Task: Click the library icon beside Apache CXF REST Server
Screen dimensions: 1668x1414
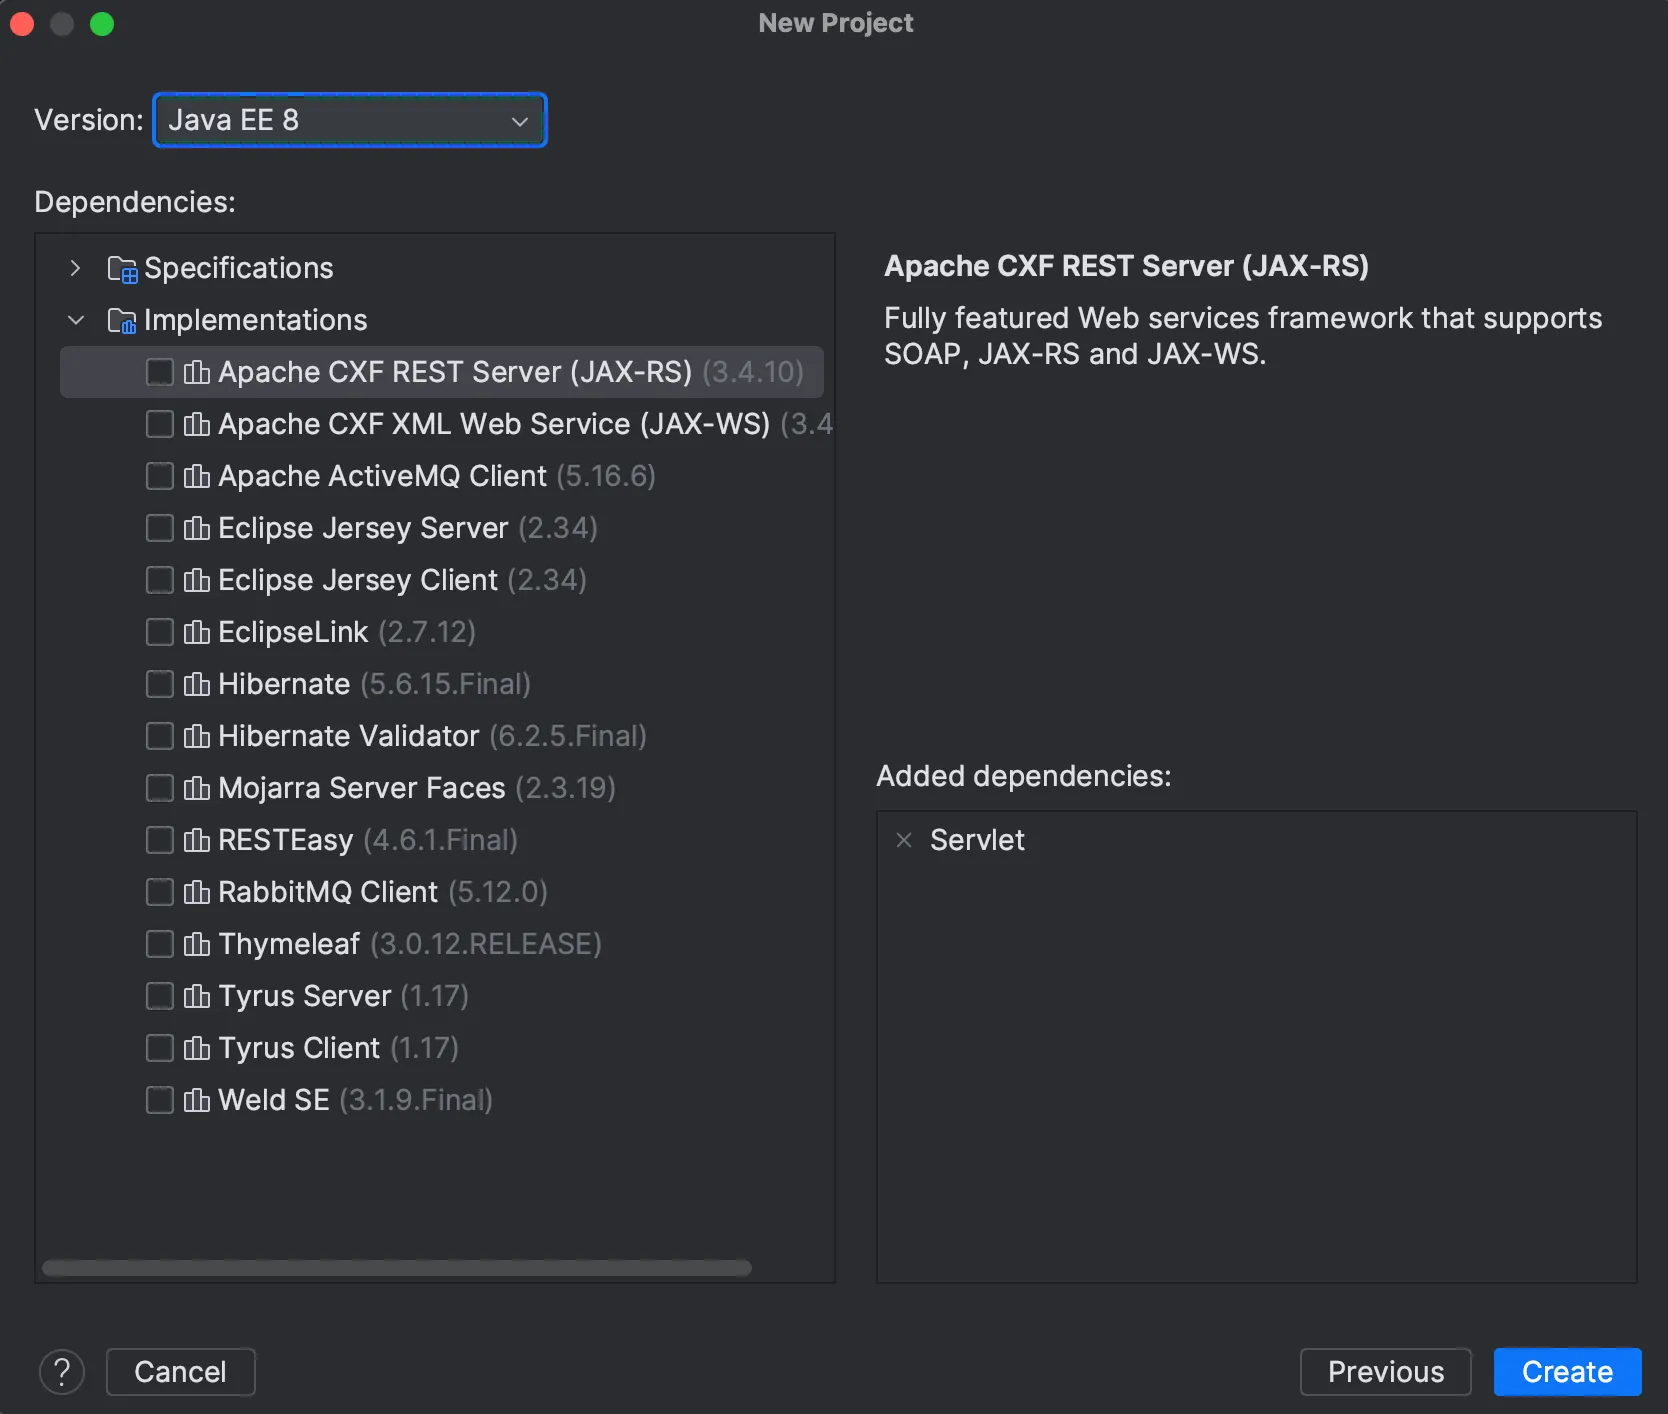Action: [197, 372]
